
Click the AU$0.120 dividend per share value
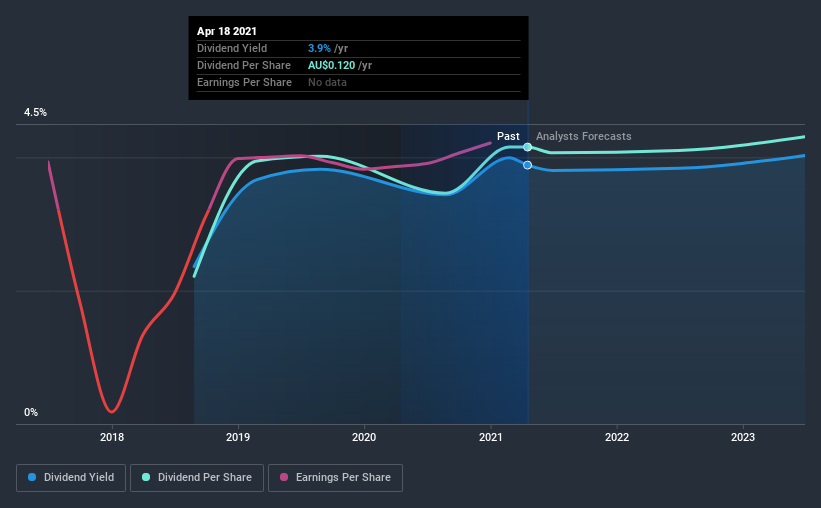click(331, 65)
